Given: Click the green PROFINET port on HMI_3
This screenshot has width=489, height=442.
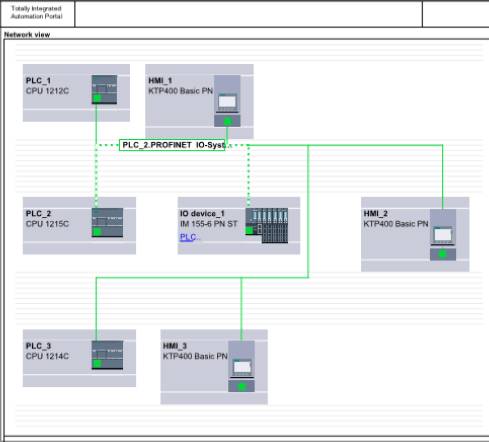Looking at the screenshot, I should pyautogui.click(x=242, y=386).
